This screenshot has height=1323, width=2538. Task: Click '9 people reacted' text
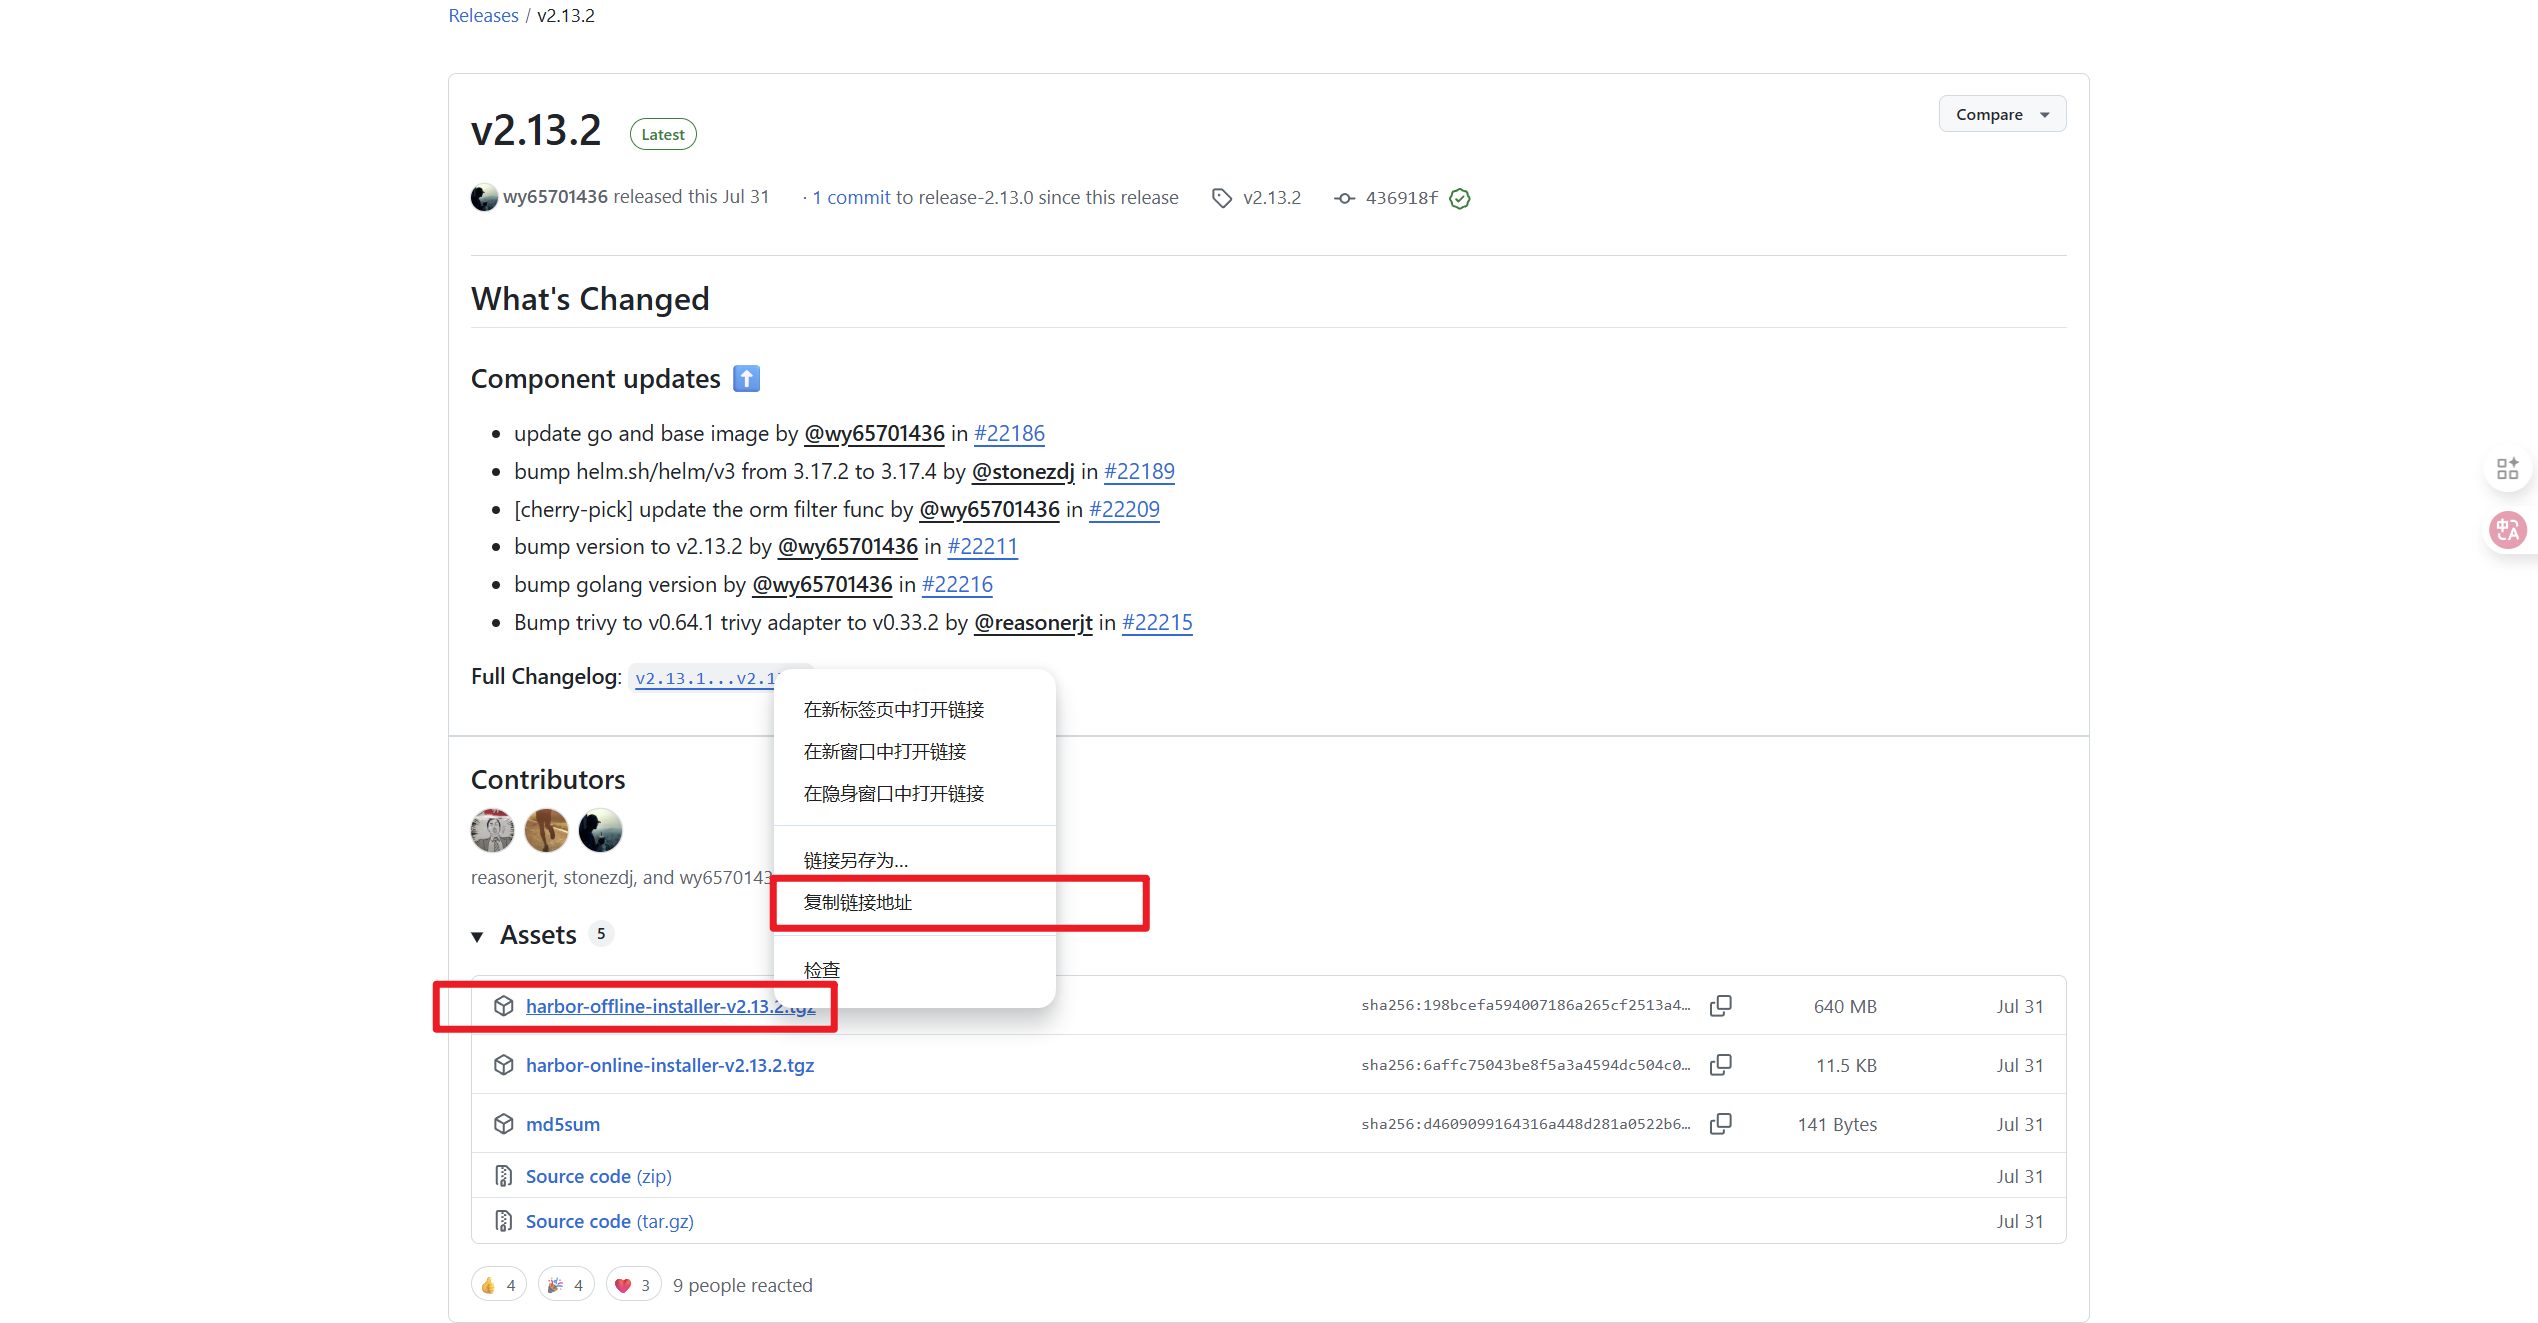point(743,1285)
